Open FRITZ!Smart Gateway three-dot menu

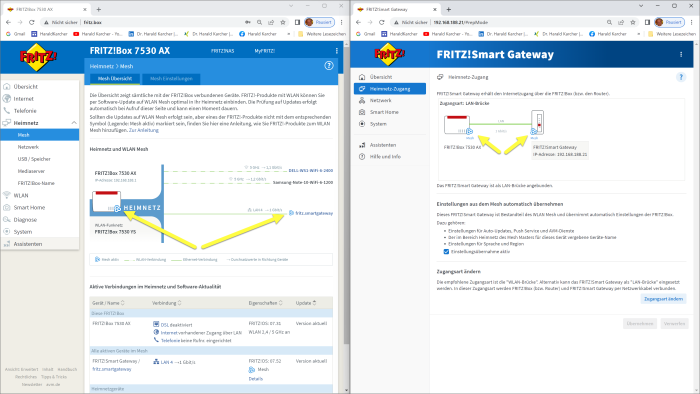[681, 54]
